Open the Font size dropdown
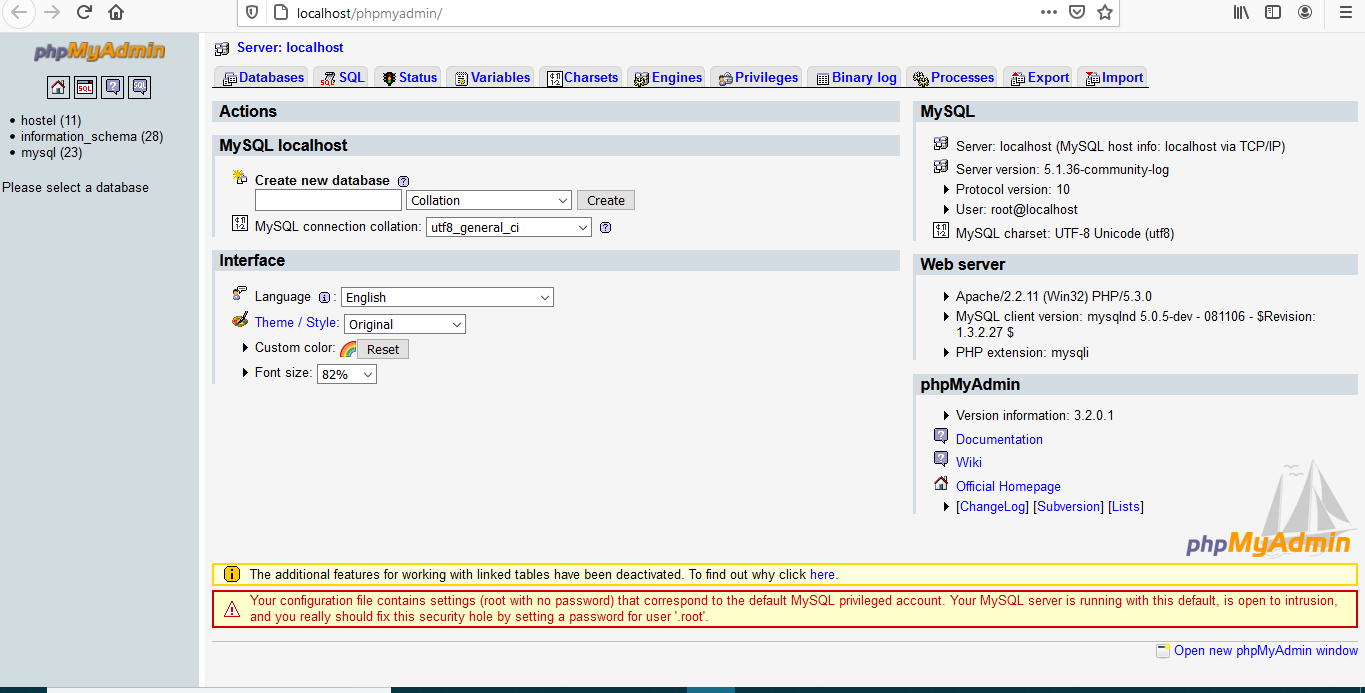This screenshot has height=693, width=1365. point(346,373)
